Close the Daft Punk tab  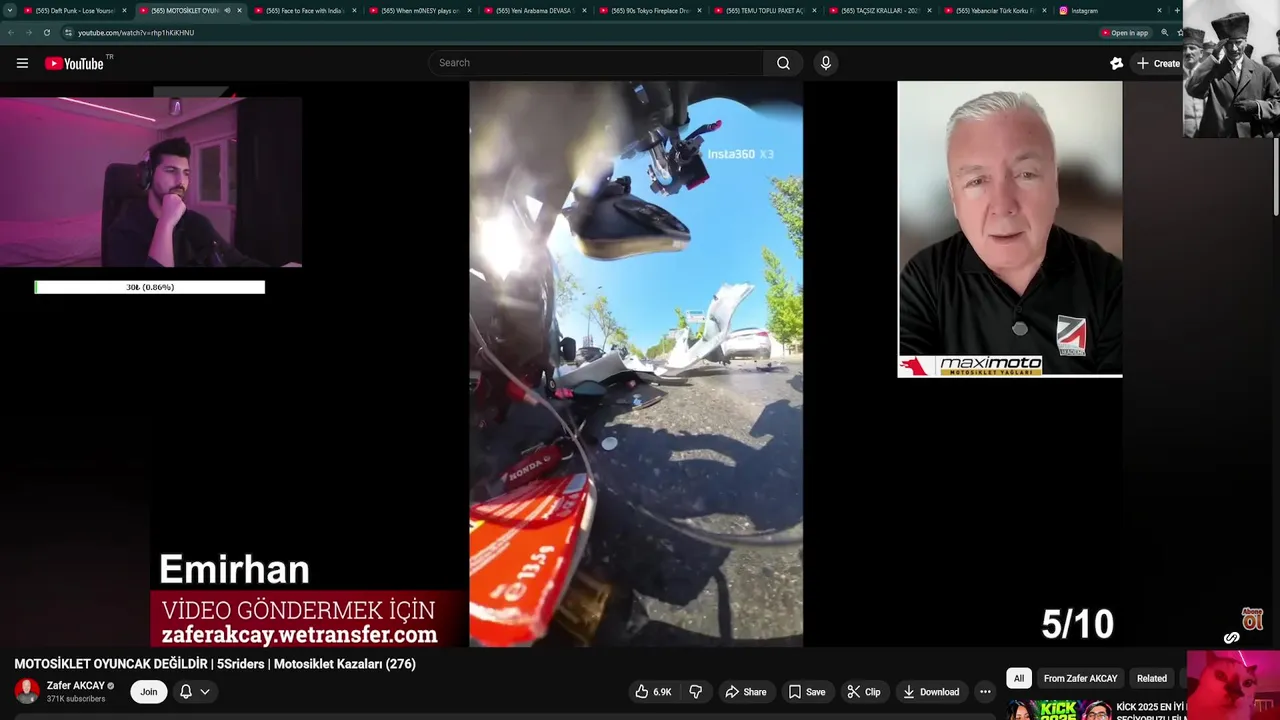click(x=124, y=10)
